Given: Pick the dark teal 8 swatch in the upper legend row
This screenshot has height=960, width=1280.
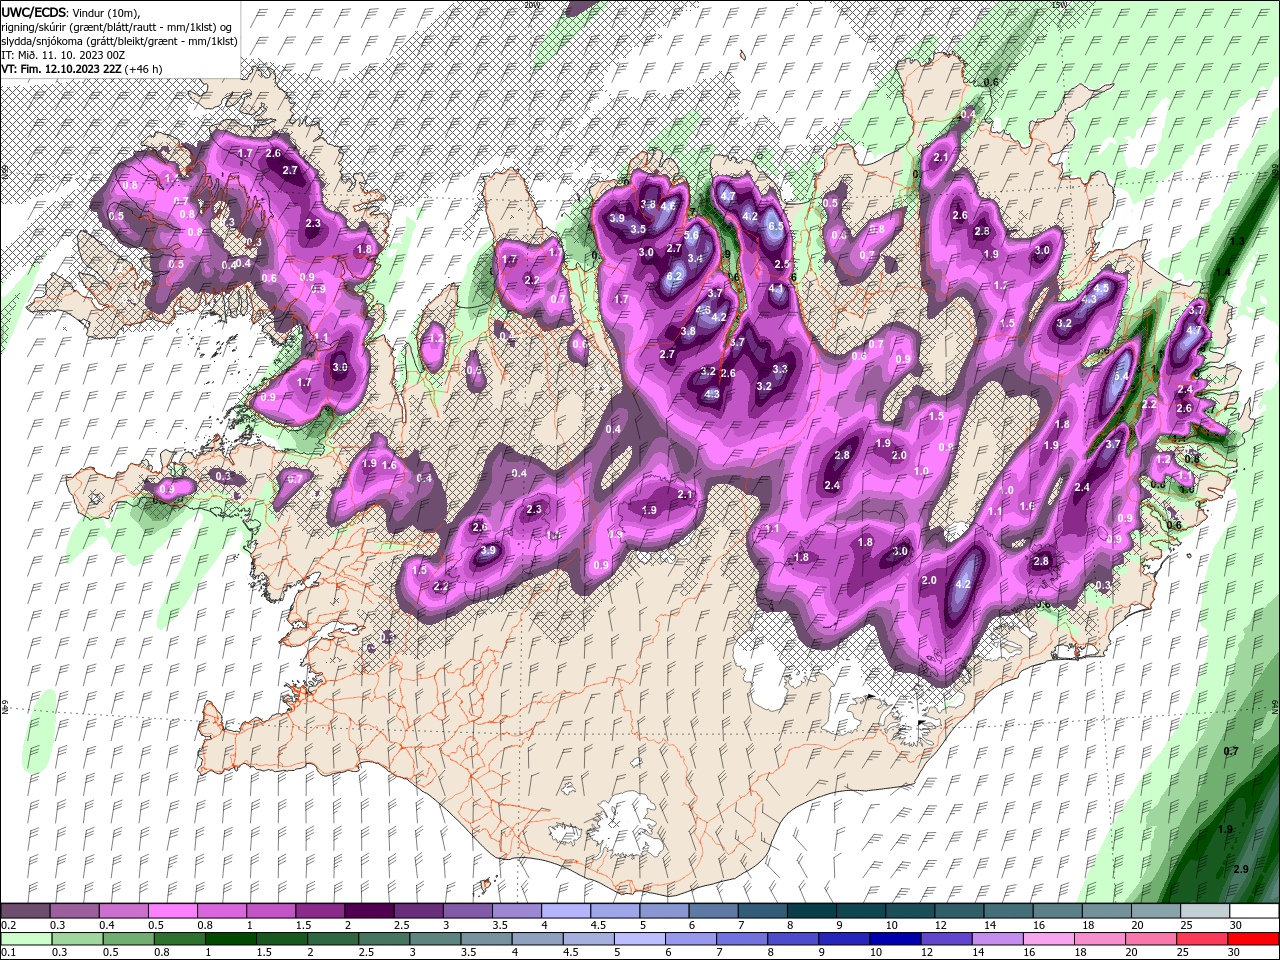Looking at the screenshot, I should click(812, 911).
